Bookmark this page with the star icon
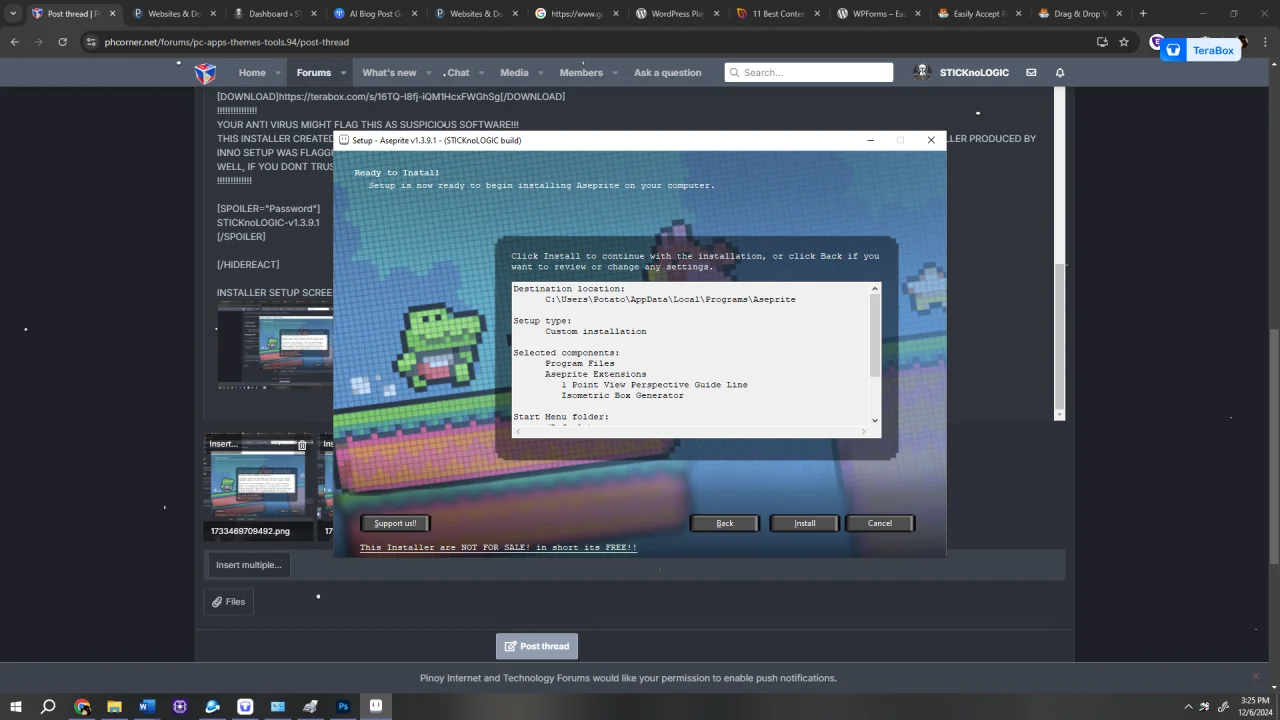Screen dimensions: 1280x720 [x=1124, y=42]
